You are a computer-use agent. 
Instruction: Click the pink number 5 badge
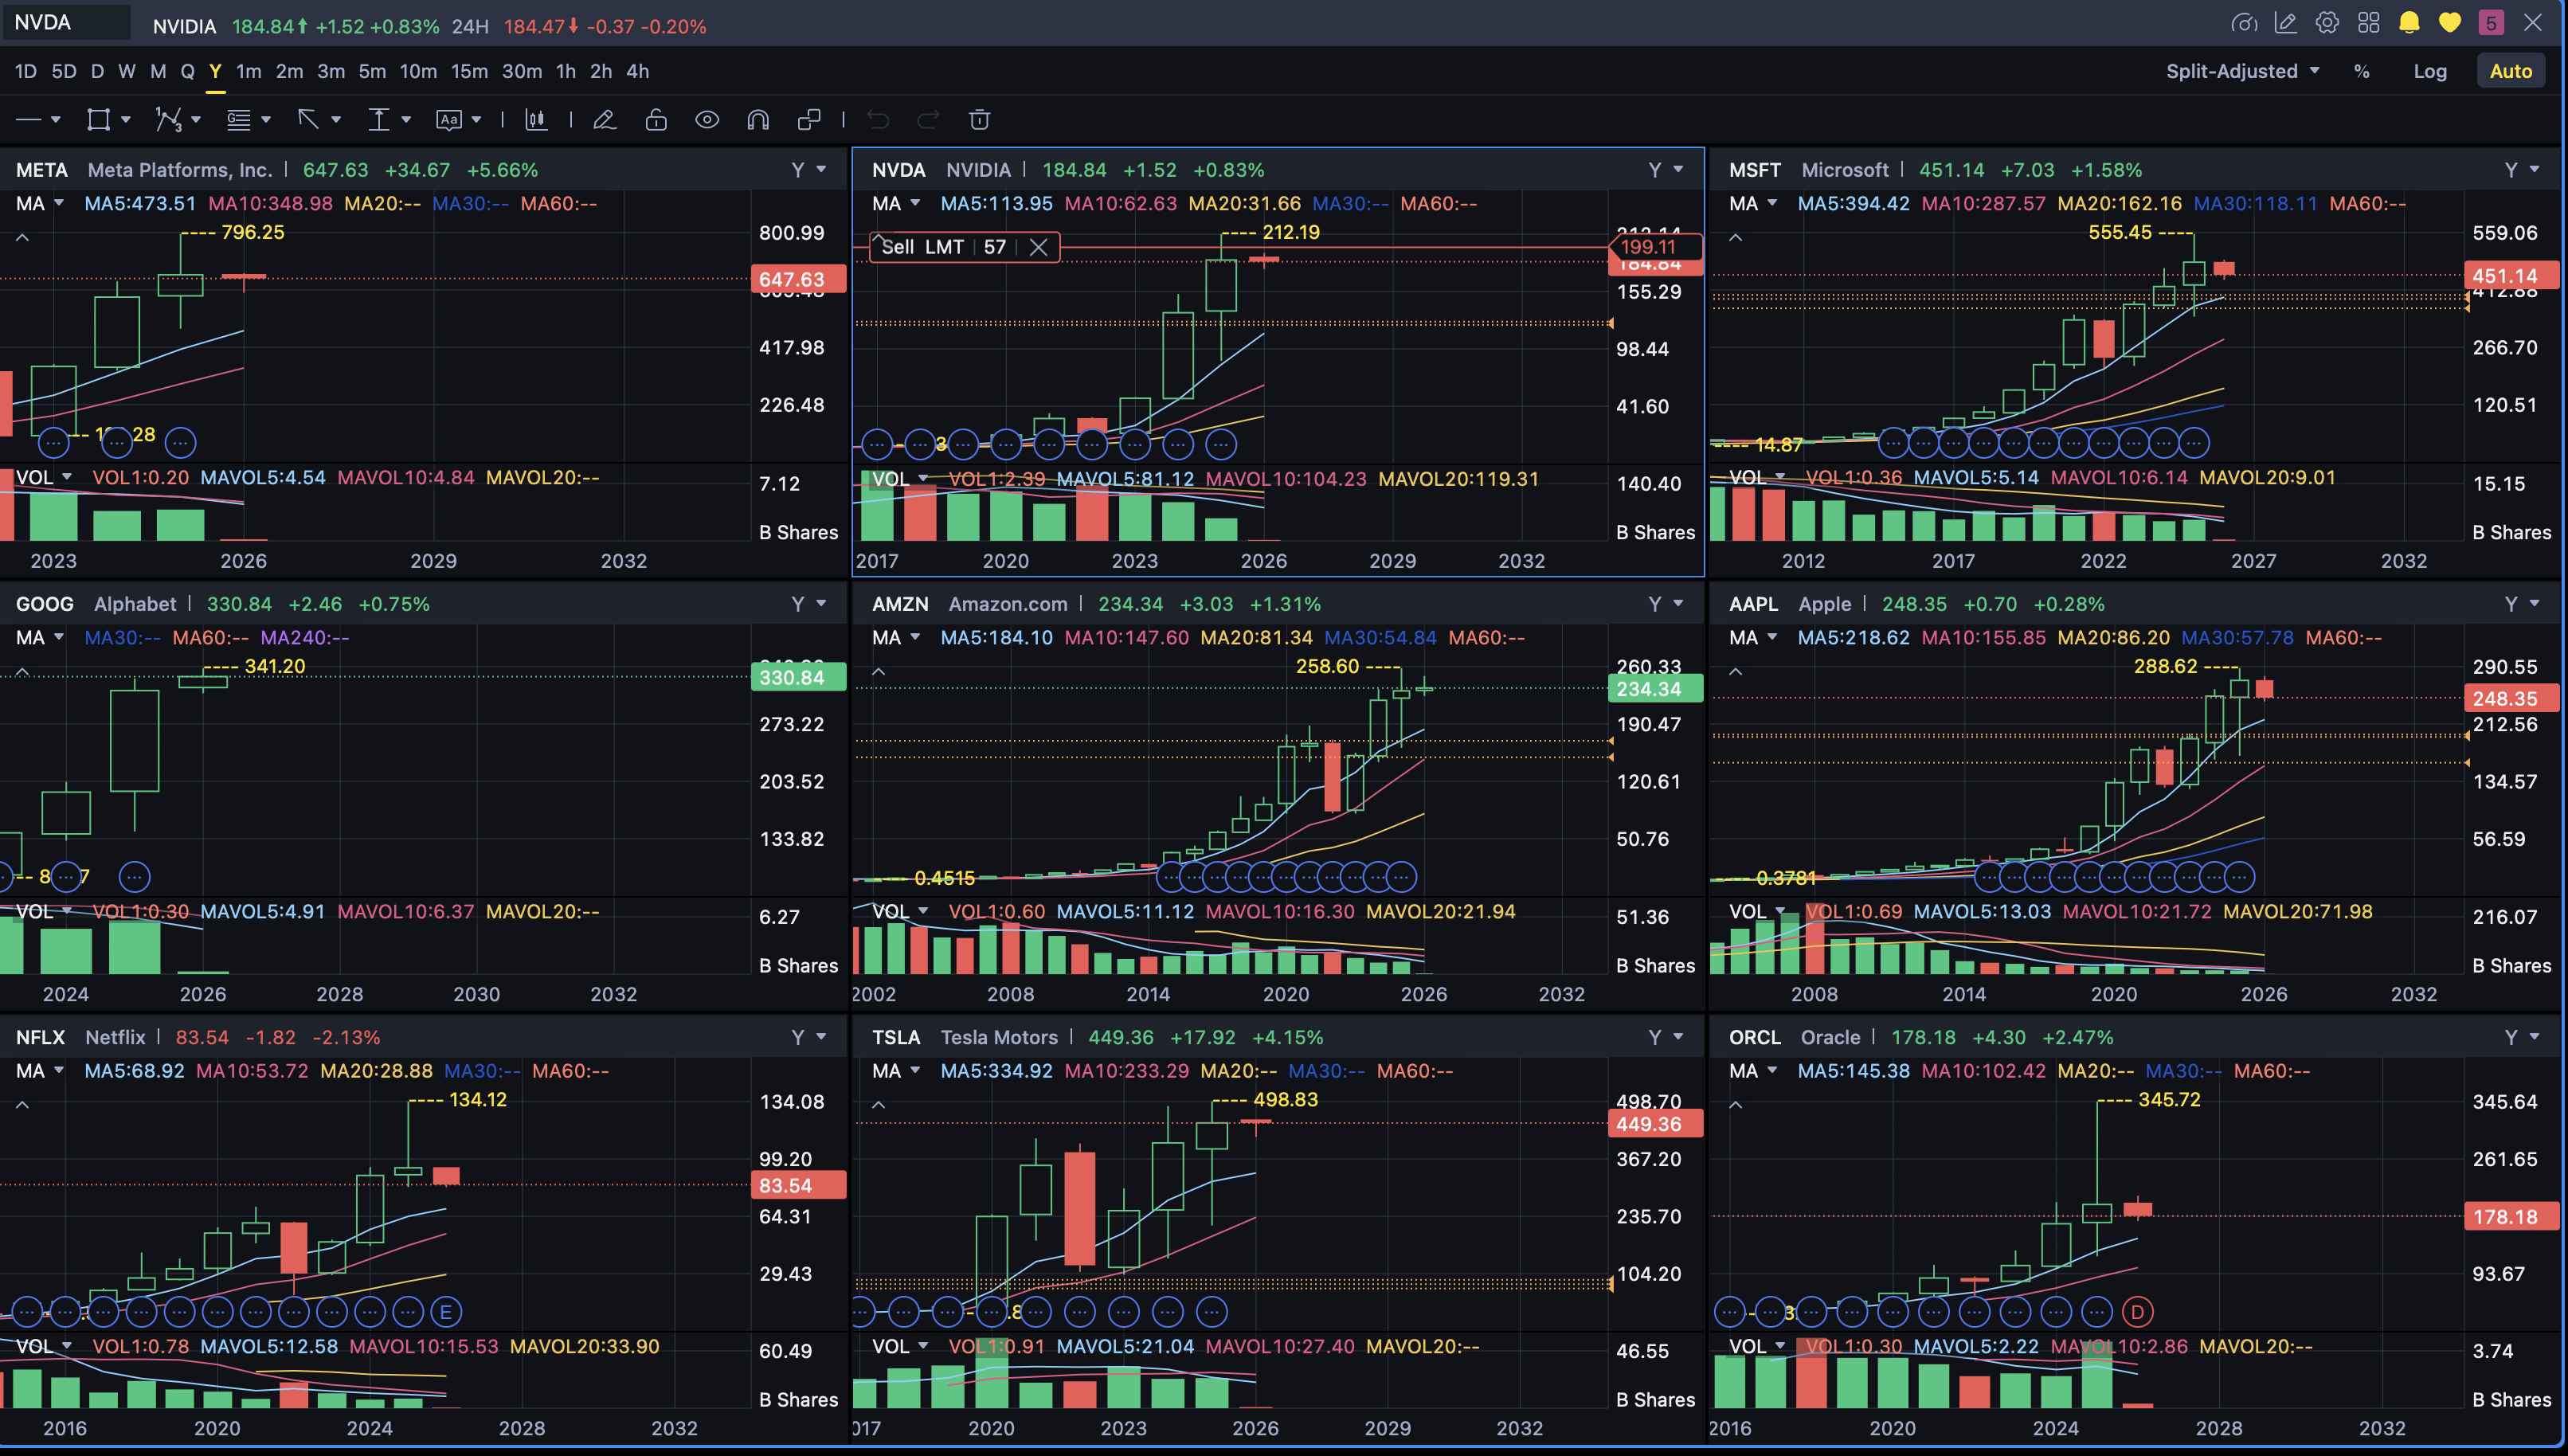coord(2491,22)
